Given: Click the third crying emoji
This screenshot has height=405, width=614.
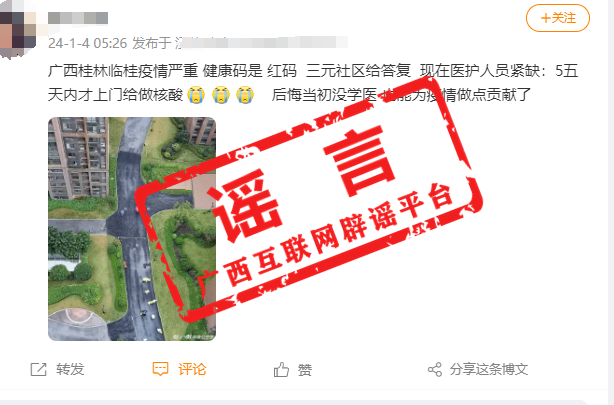Looking at the screenshot, I should click(245, 95).
